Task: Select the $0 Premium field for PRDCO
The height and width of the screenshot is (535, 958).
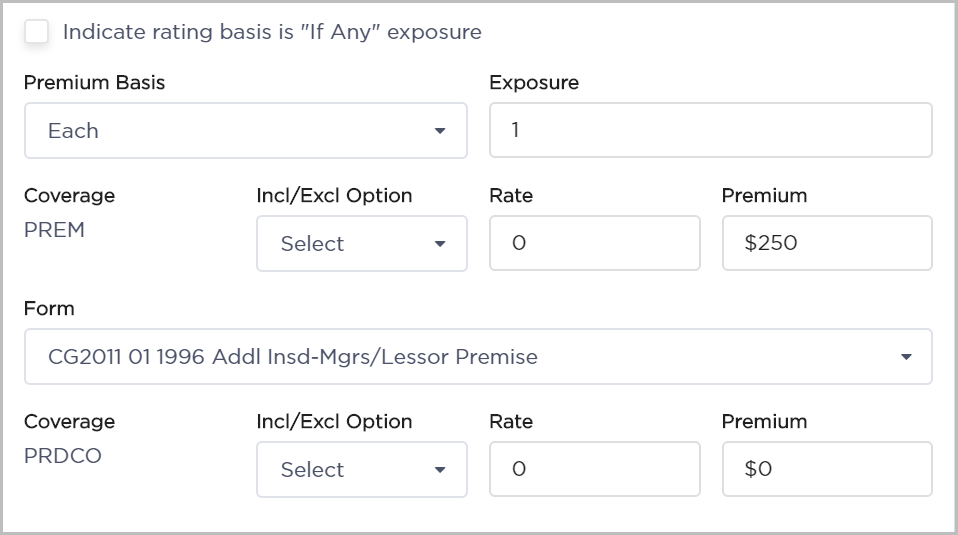Action: coord(826,470)
